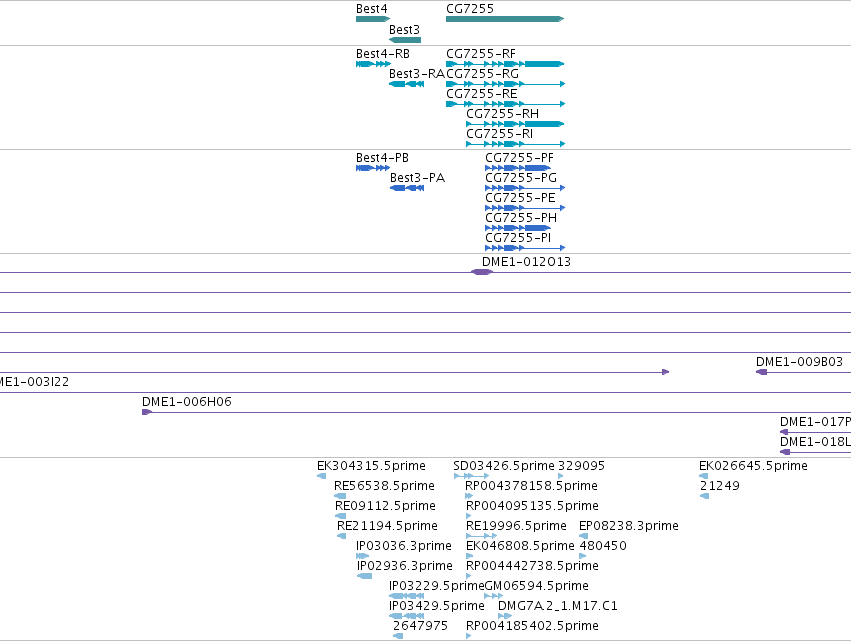Select the DME1-006H06 clone start
Viewport: 851px width, 641px height.
[x=147, y=412]
